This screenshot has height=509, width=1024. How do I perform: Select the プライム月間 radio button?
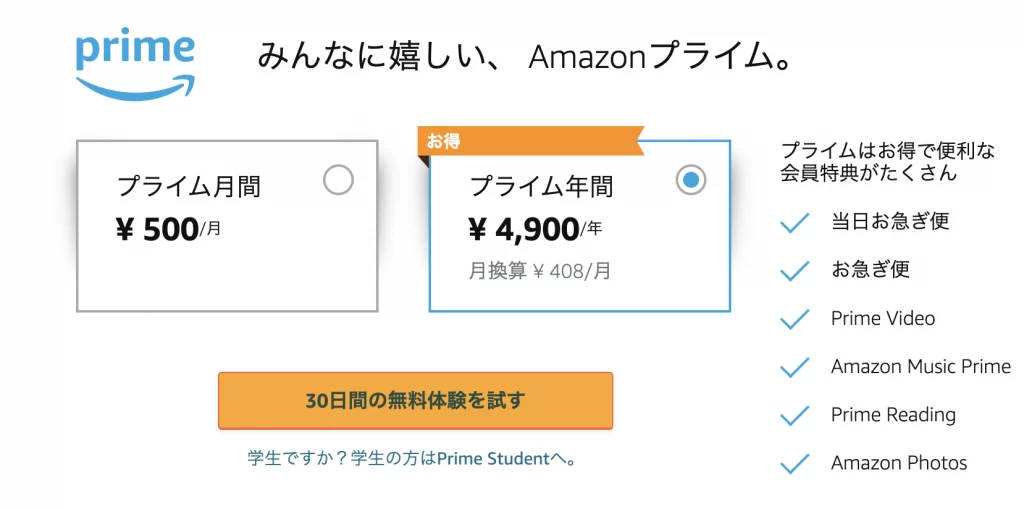pos(338,180)
